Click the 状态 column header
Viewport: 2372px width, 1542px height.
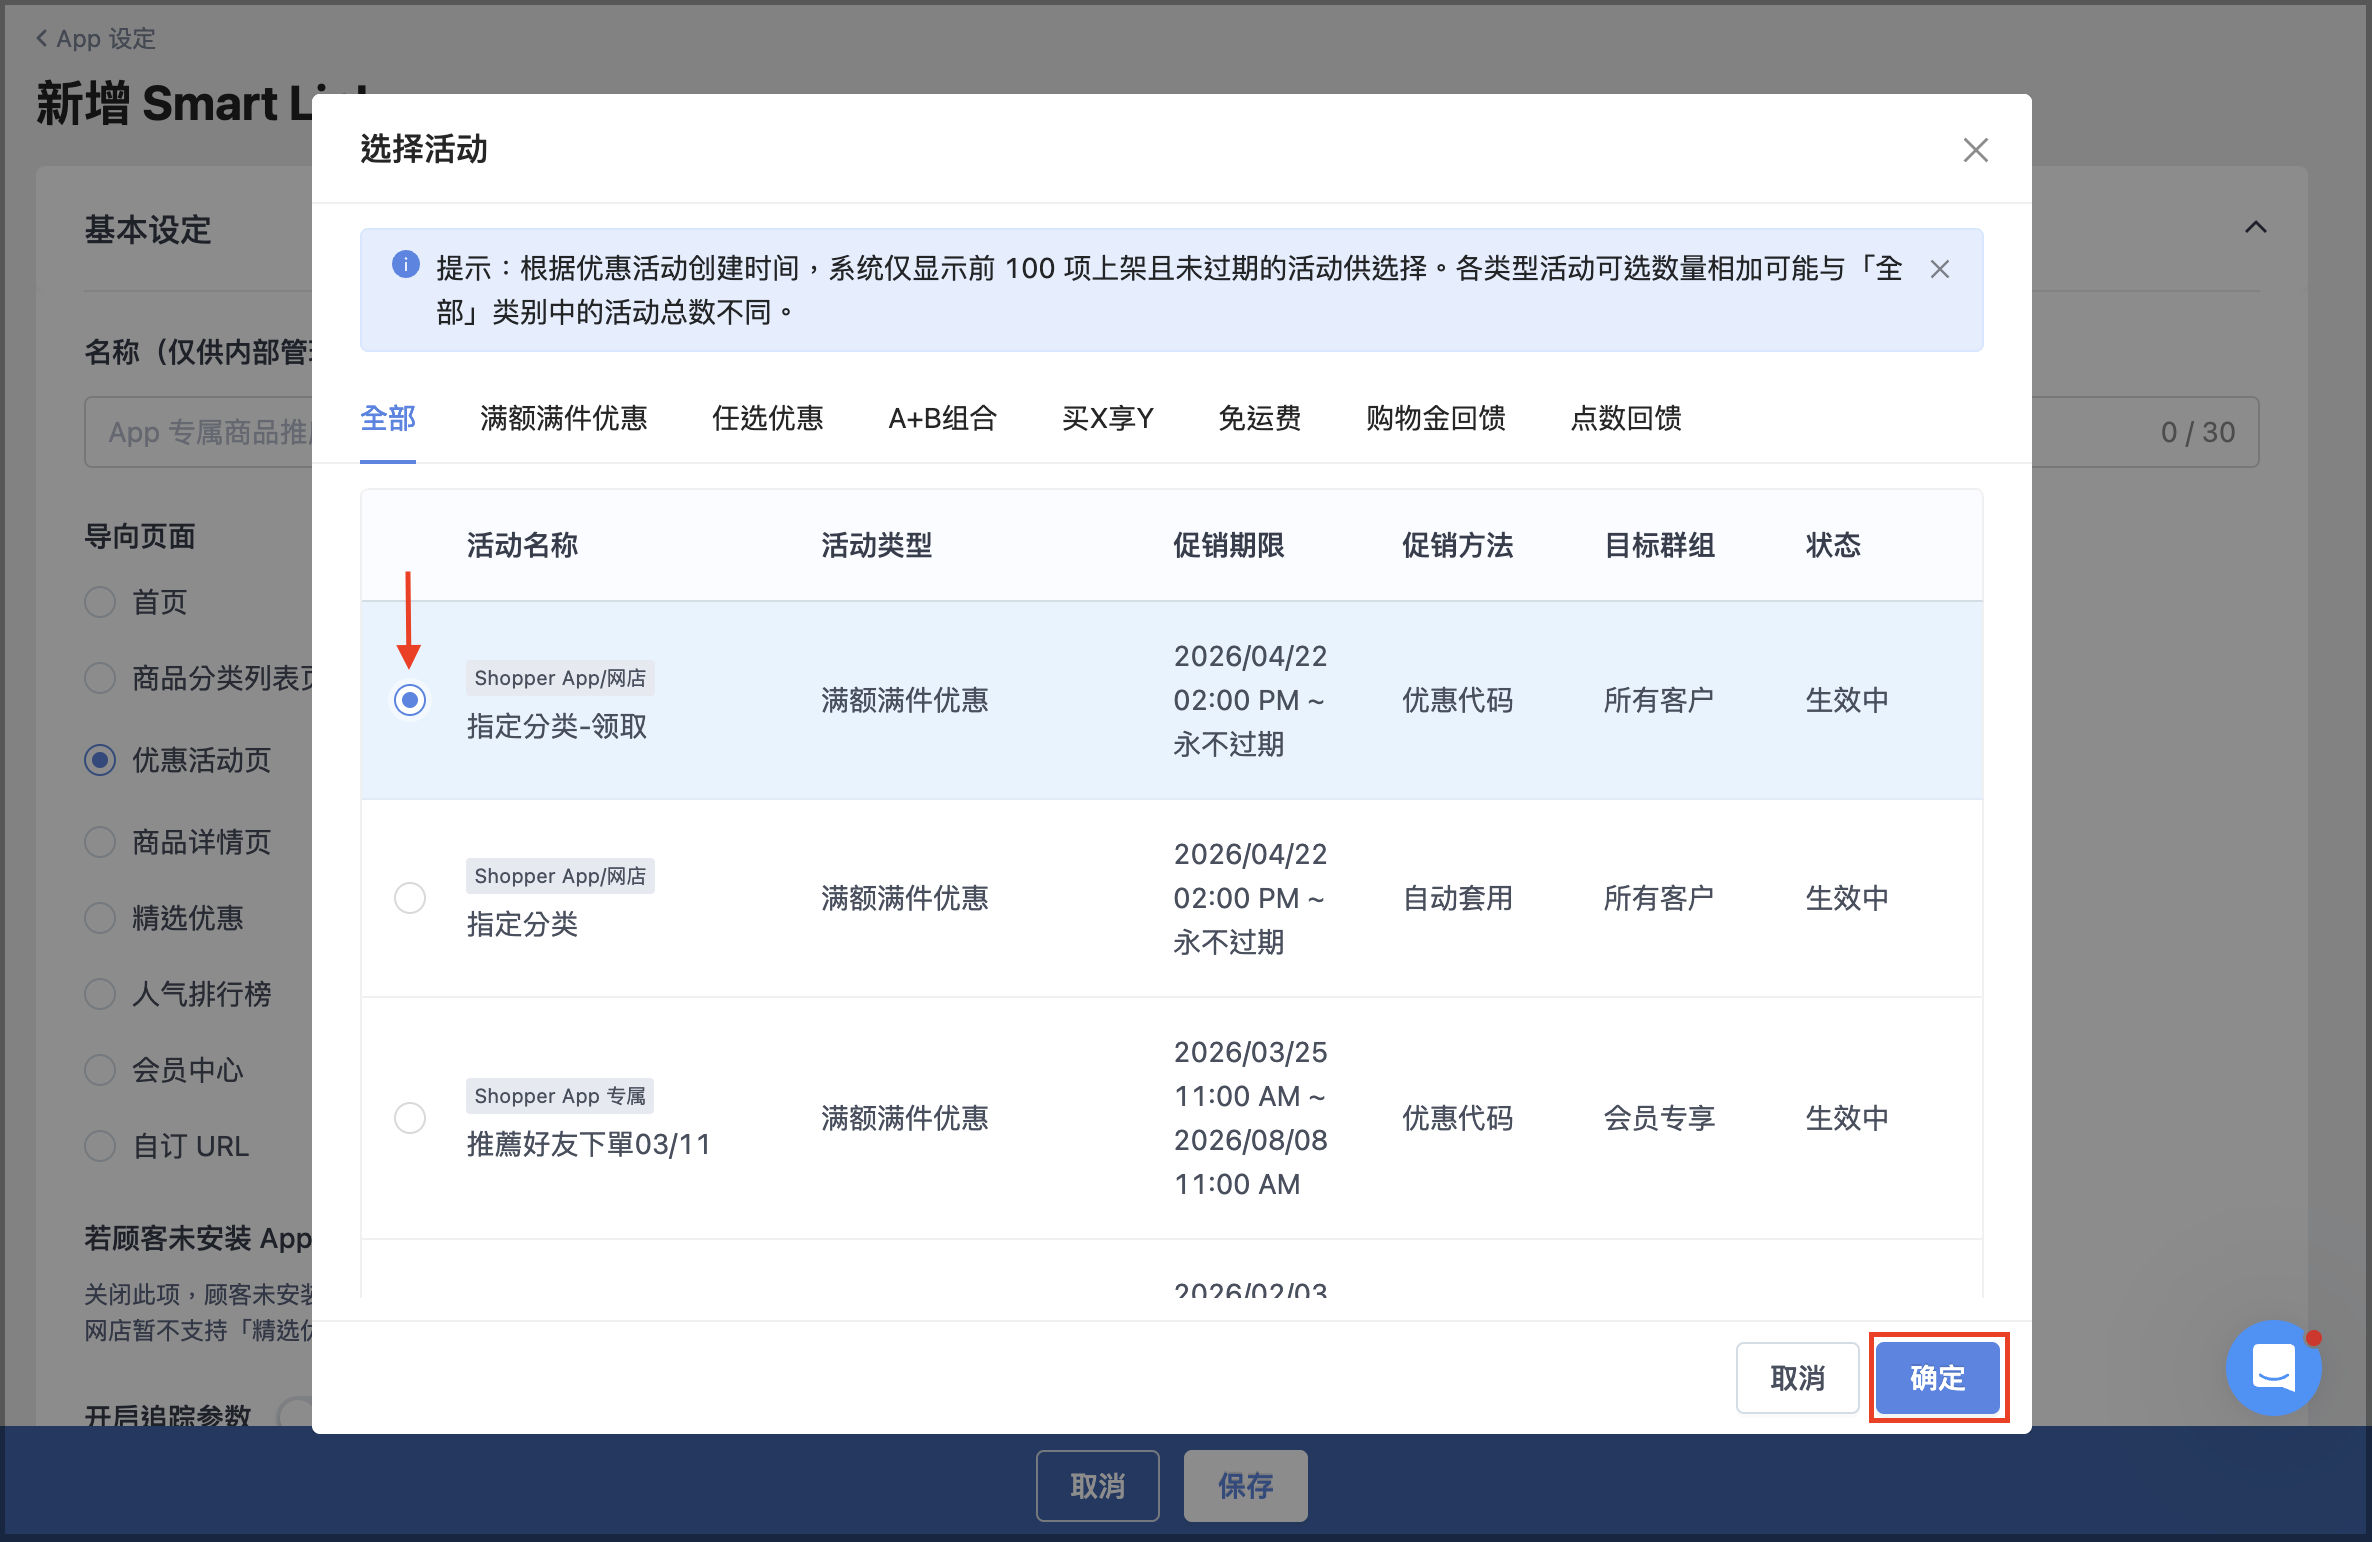(x=1832, y=545)
